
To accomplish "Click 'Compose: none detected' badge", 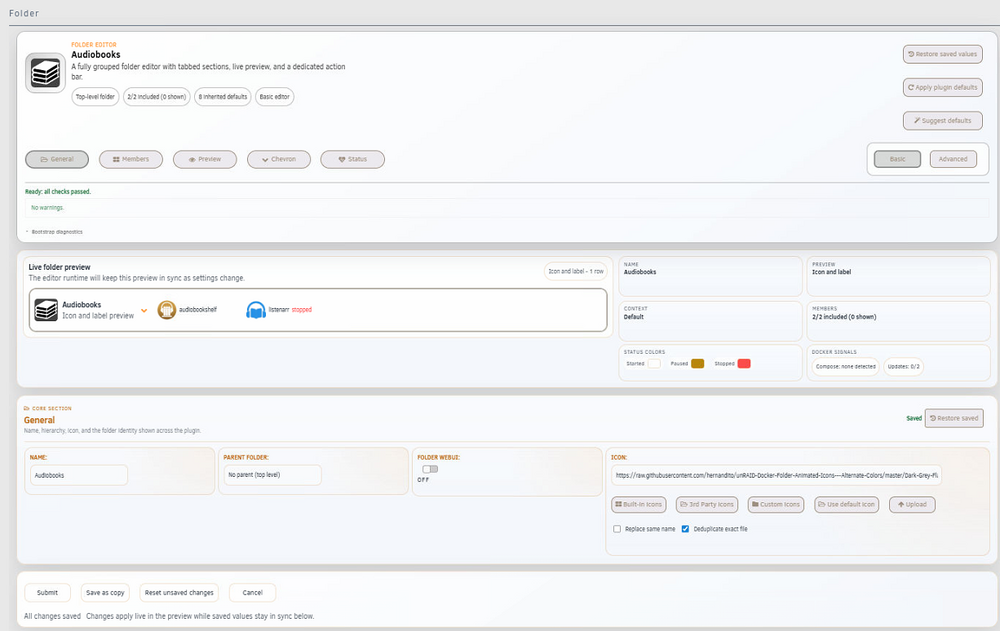I will [x=846, y=367].
